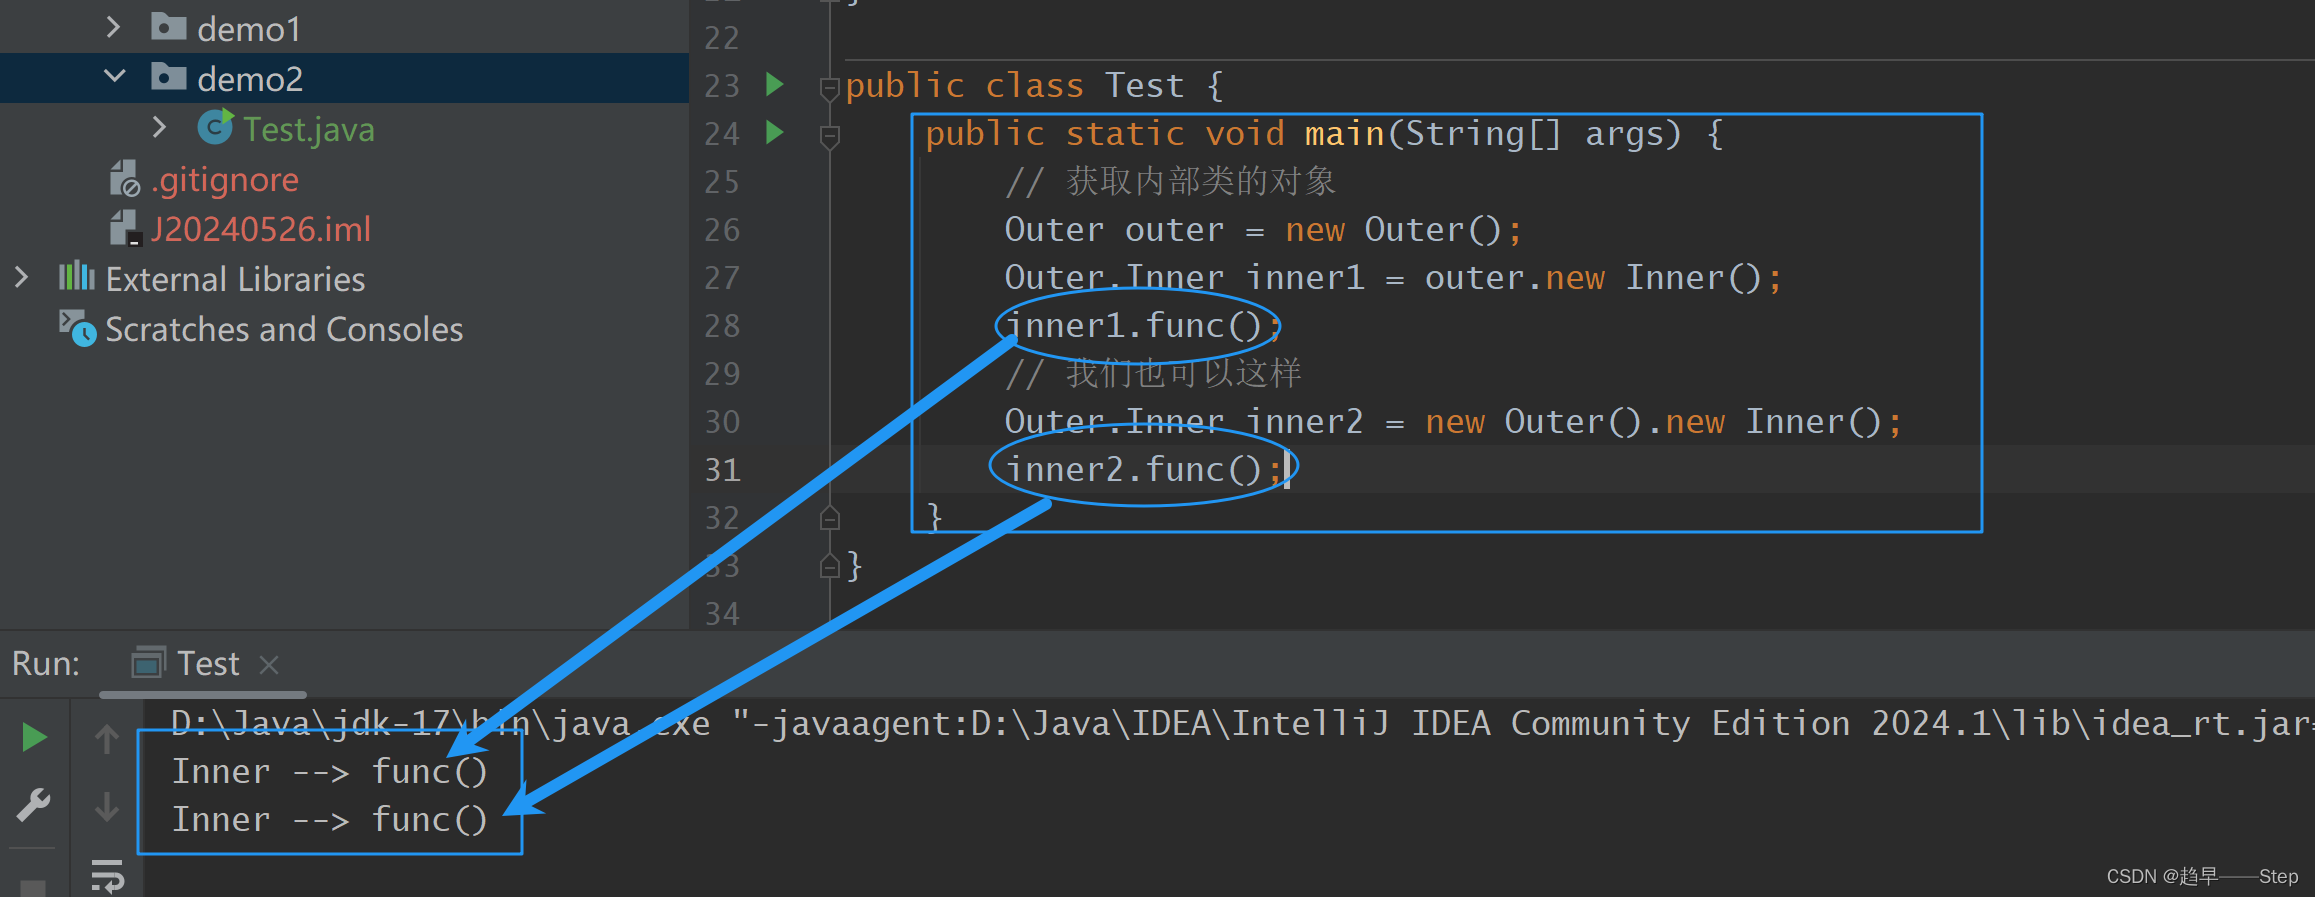The image size is (2315, 897).
Task: Click fold end marker at line 32
Action: (x=829, y=517)
